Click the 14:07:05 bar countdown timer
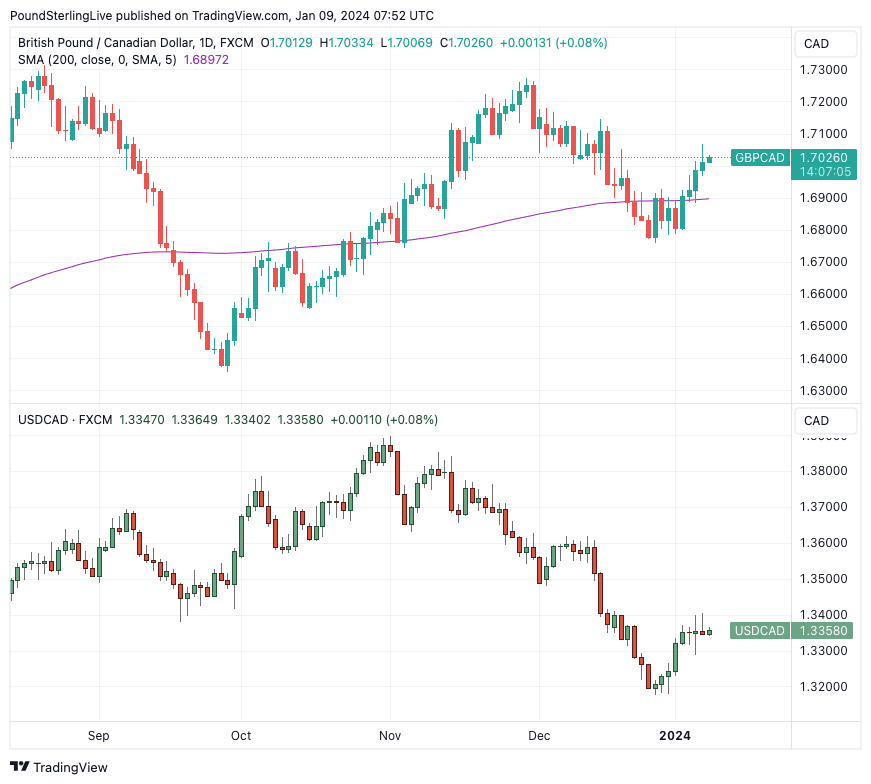 click(x=825, y=172)
